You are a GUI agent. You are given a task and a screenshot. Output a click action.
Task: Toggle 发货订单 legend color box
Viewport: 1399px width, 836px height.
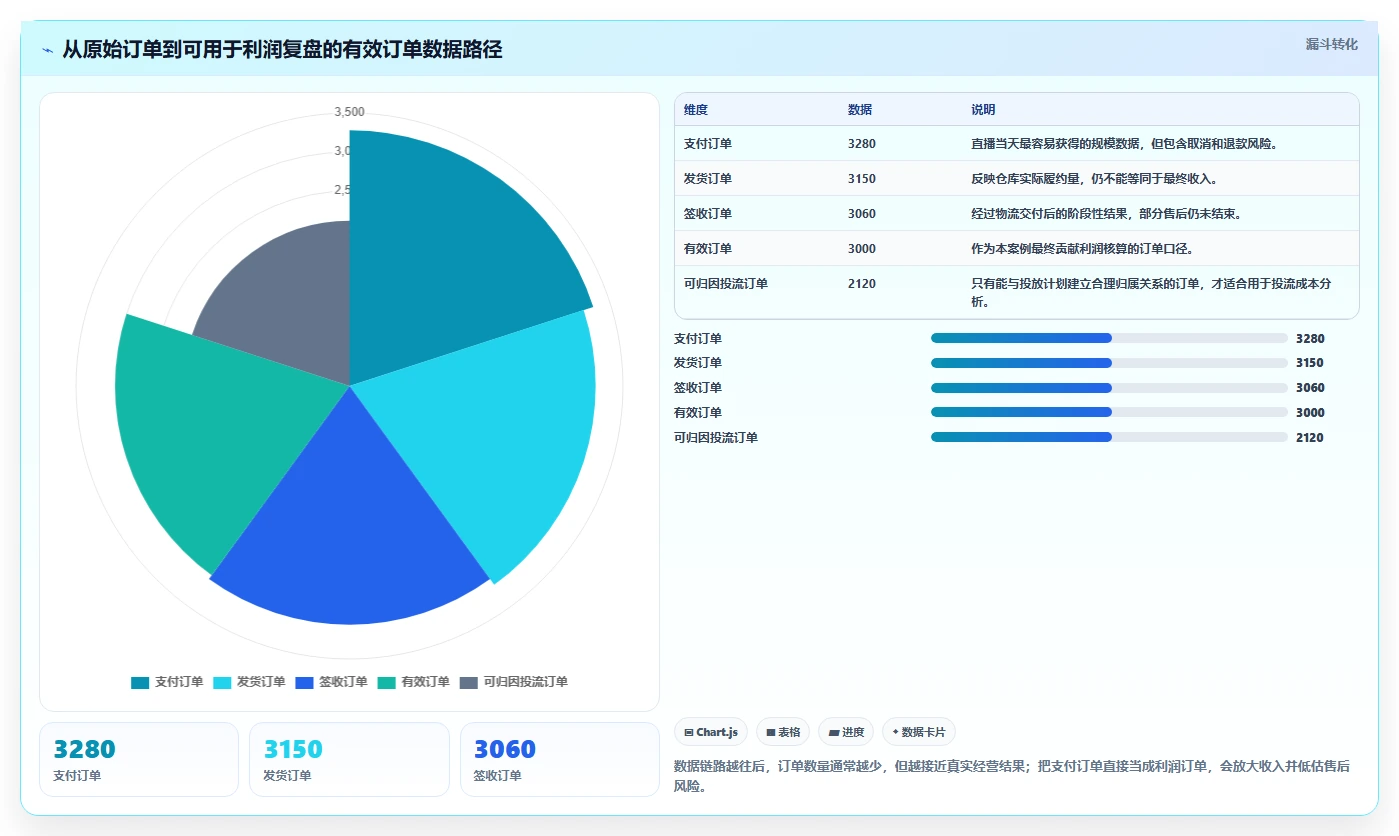point(222,682)
